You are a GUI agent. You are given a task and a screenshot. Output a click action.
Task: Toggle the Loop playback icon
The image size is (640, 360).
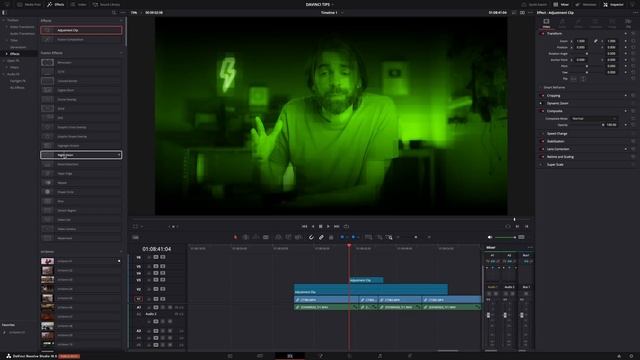tap(346, 226)
